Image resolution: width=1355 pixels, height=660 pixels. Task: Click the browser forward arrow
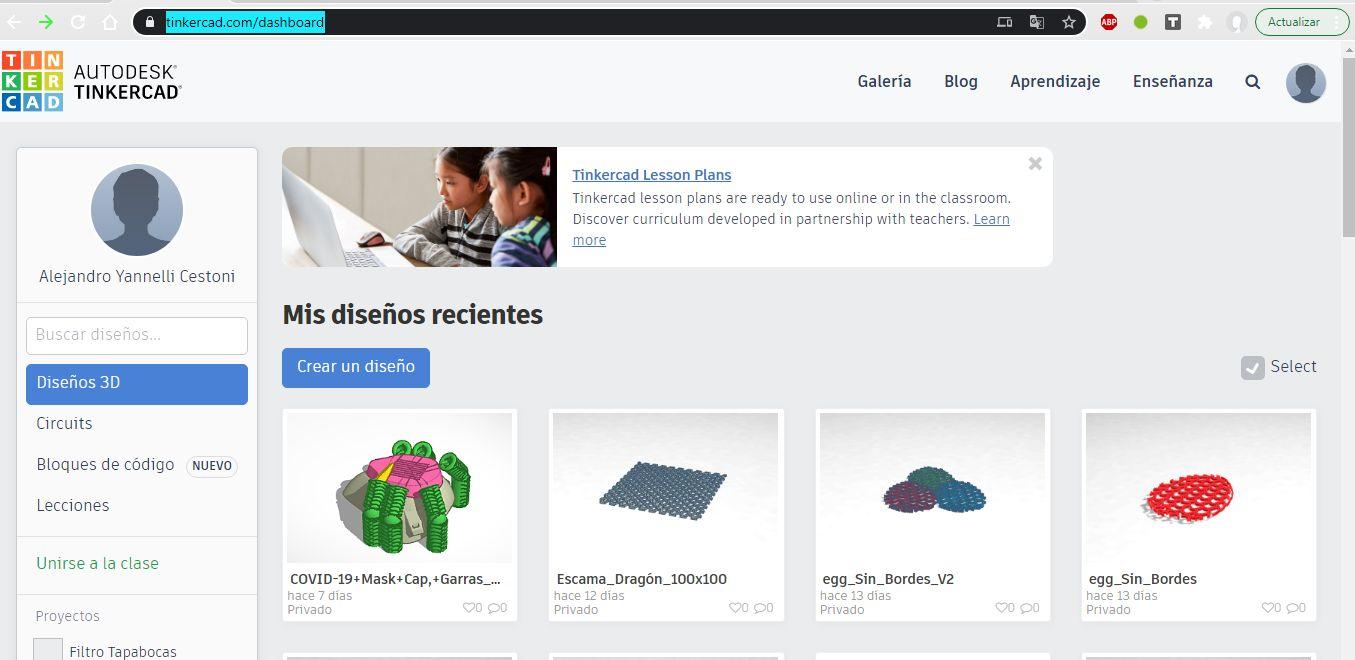[x=46, y=21]
